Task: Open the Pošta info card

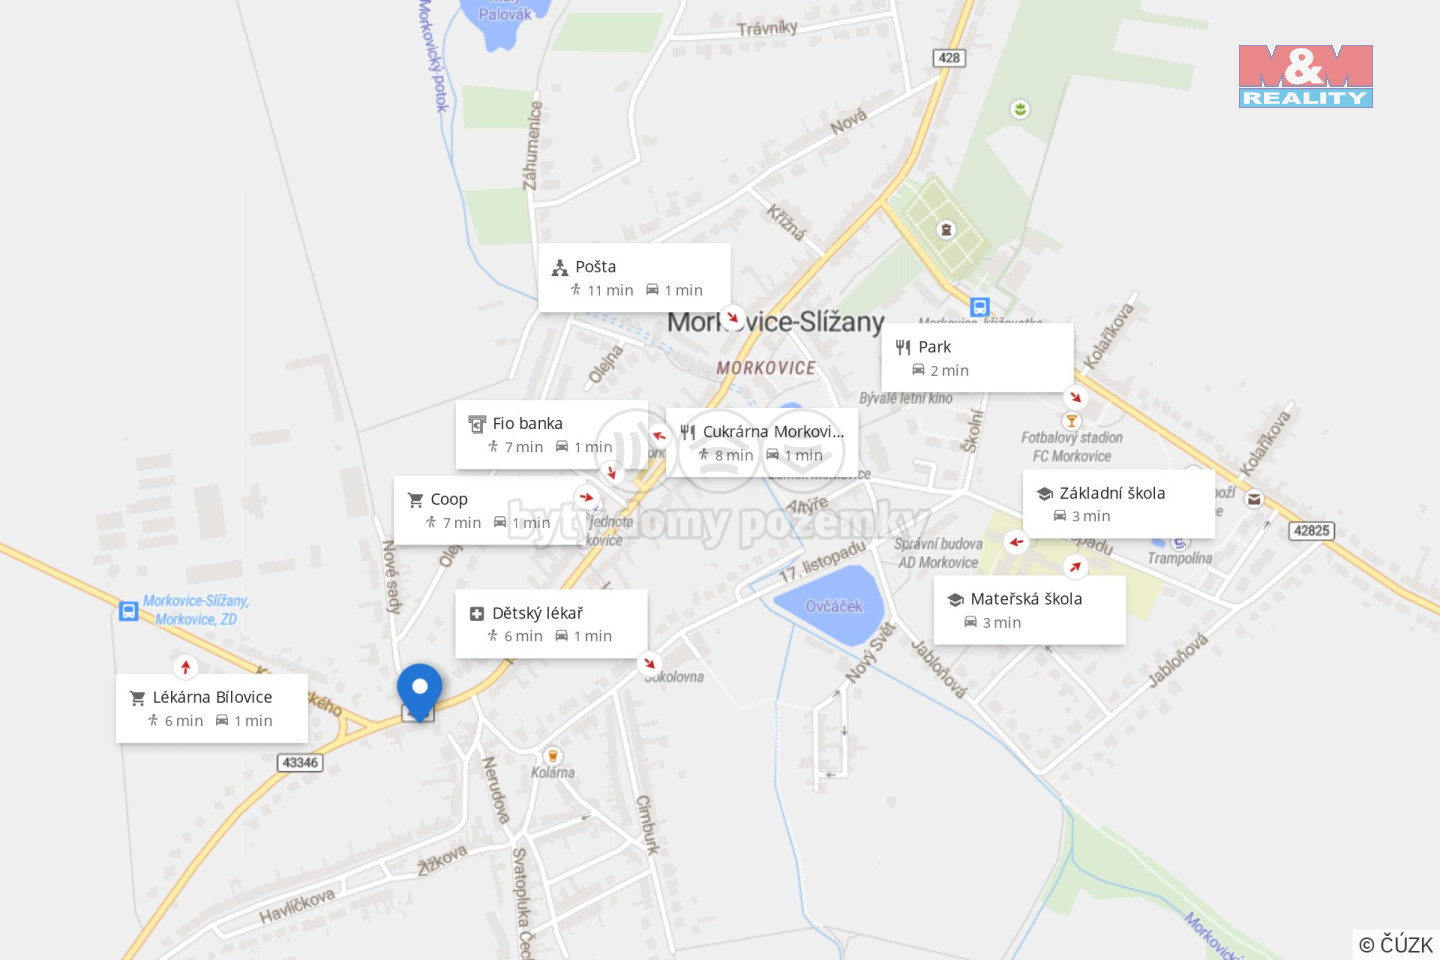Action: point(635,278)
